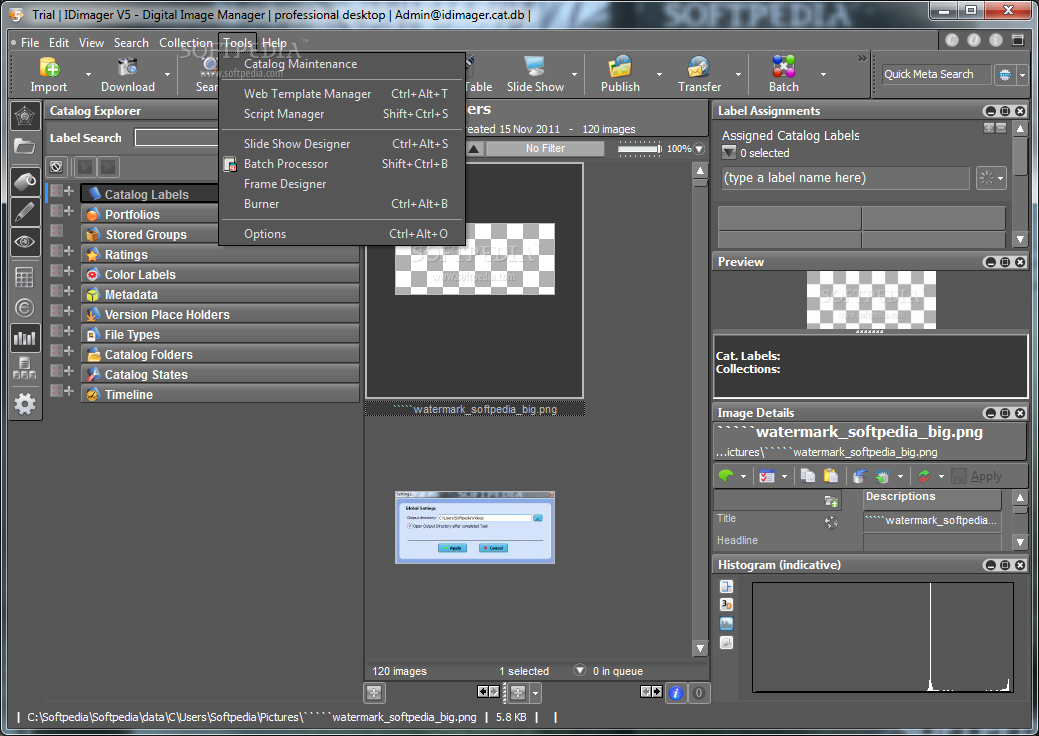
Task: Open the Collection menu
Action: click(186, 42)
